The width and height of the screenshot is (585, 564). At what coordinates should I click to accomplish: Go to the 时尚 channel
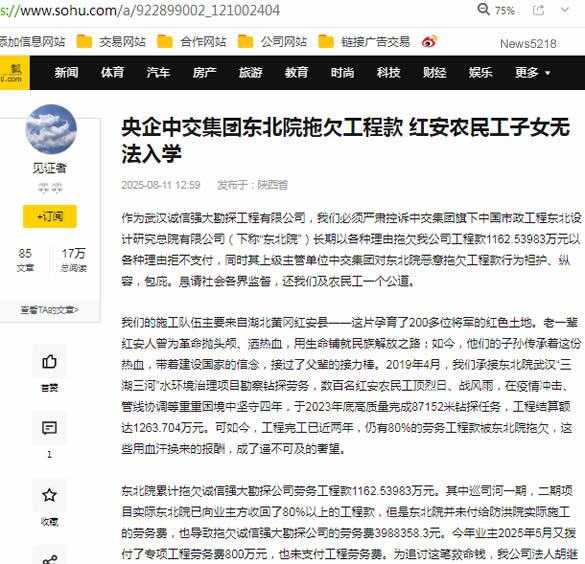[342, 72]
